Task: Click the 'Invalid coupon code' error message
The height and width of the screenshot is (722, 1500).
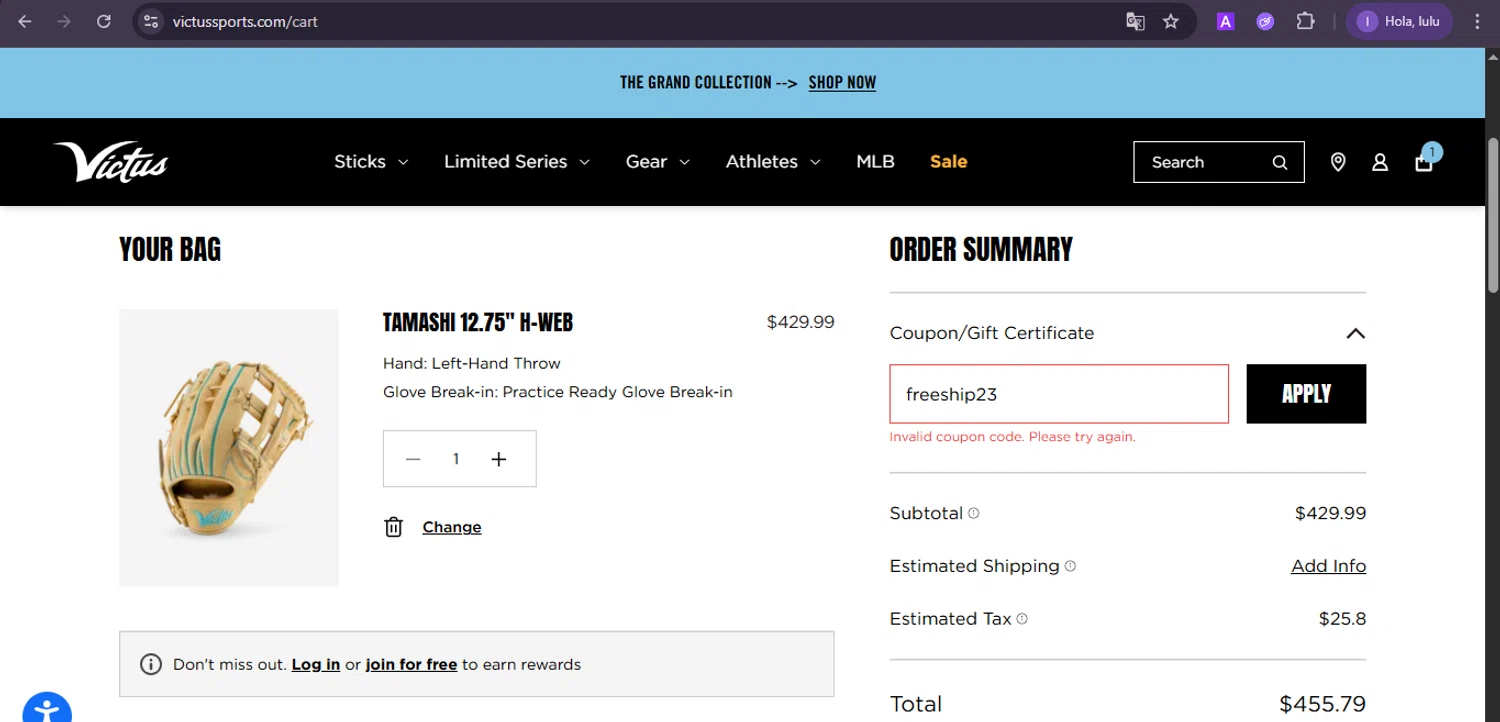Action: tap(1012, 437)
